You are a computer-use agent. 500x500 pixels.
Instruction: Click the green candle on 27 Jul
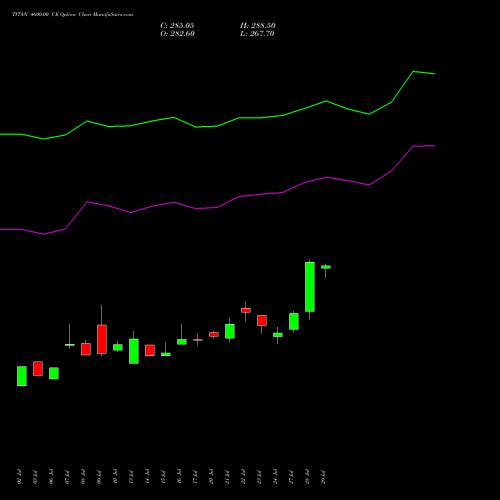pos(294,321)
